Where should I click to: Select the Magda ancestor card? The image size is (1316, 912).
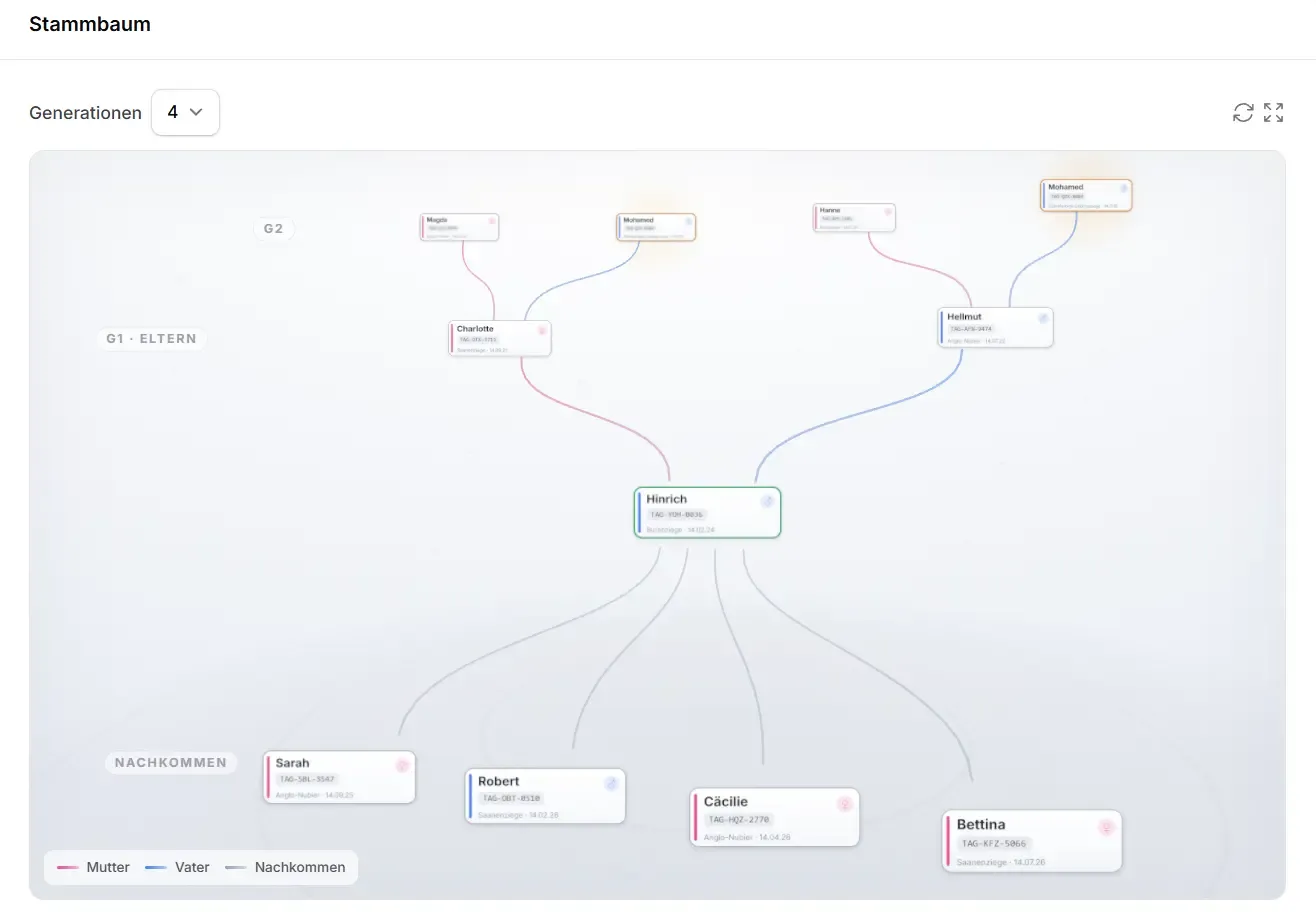[459, 227]
